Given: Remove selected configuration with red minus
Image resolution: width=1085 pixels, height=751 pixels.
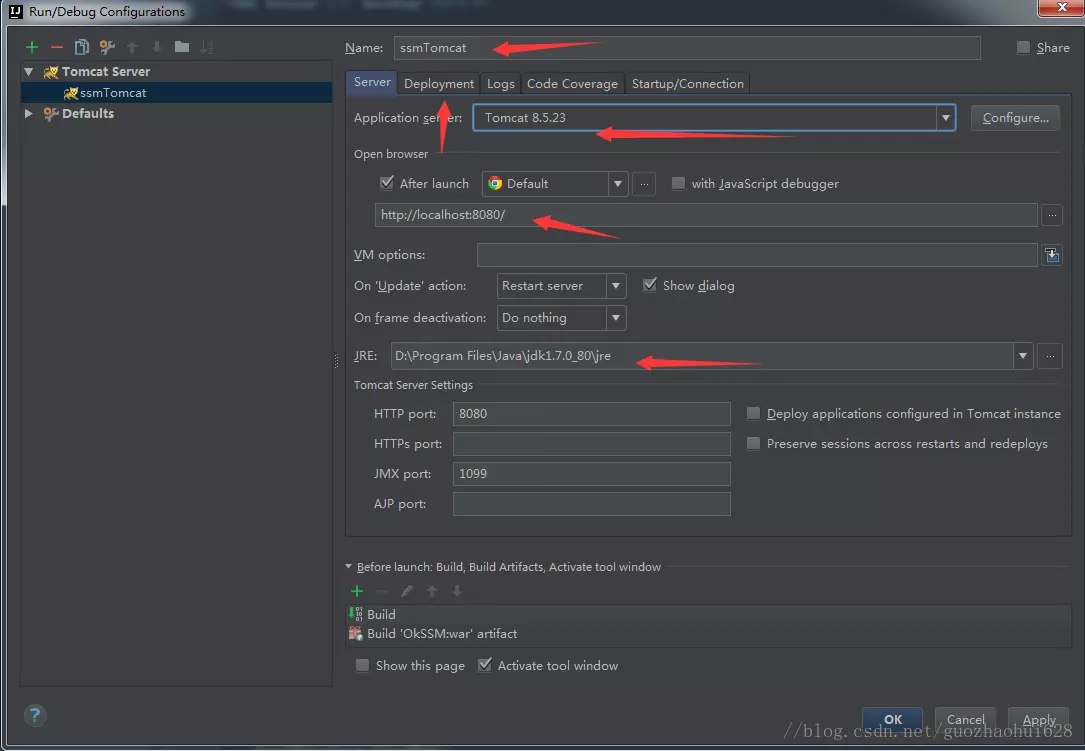Looking at the screenshot, I should (x=57, y=47).
